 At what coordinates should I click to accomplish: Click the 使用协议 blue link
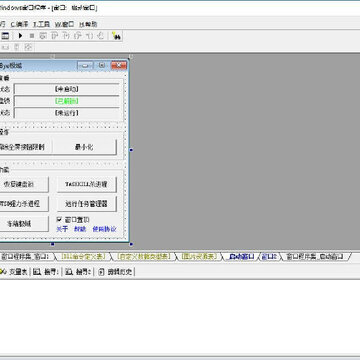(x=104, y=229)
